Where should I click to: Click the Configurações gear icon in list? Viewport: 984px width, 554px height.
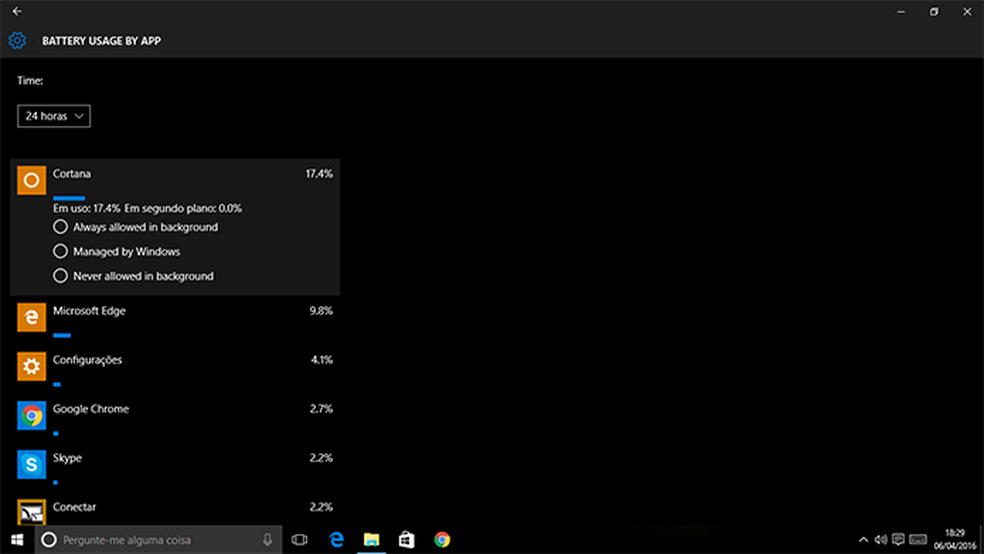click(31, 366)
